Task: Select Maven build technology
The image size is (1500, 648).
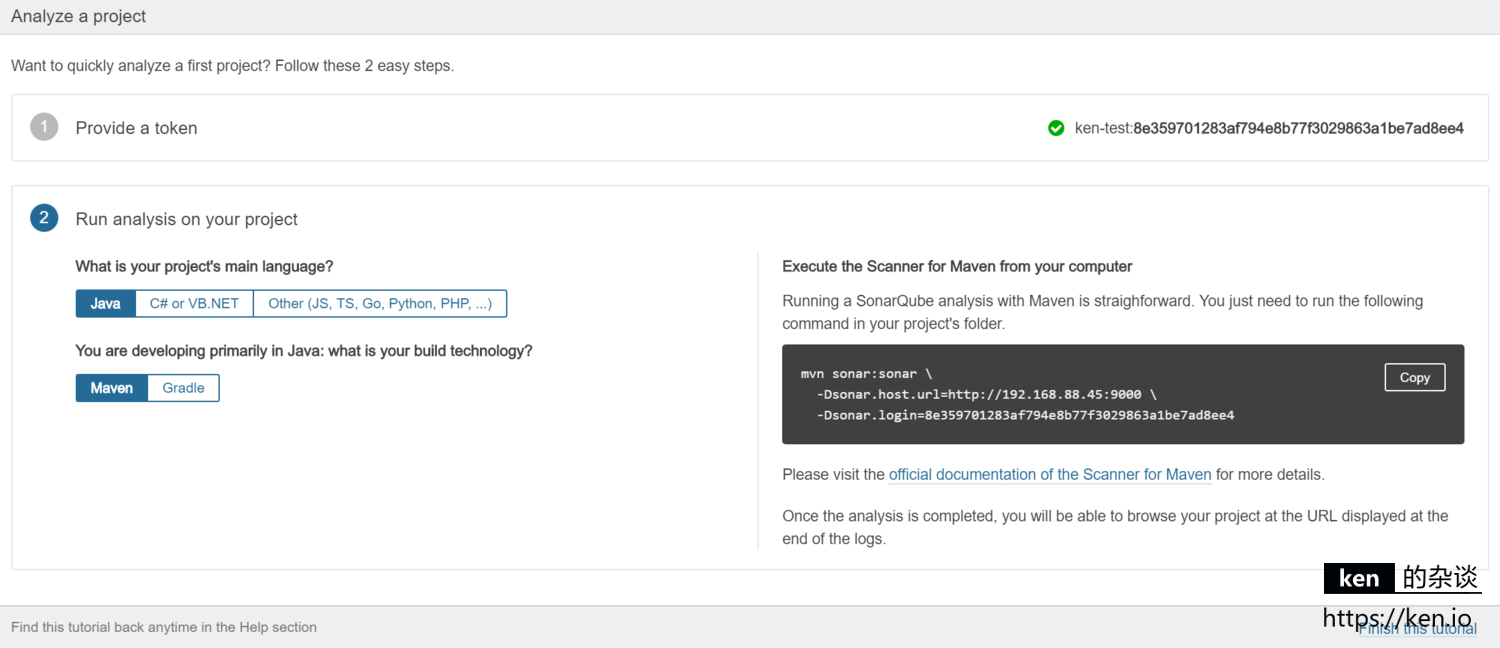Action: tap(112, 388)
